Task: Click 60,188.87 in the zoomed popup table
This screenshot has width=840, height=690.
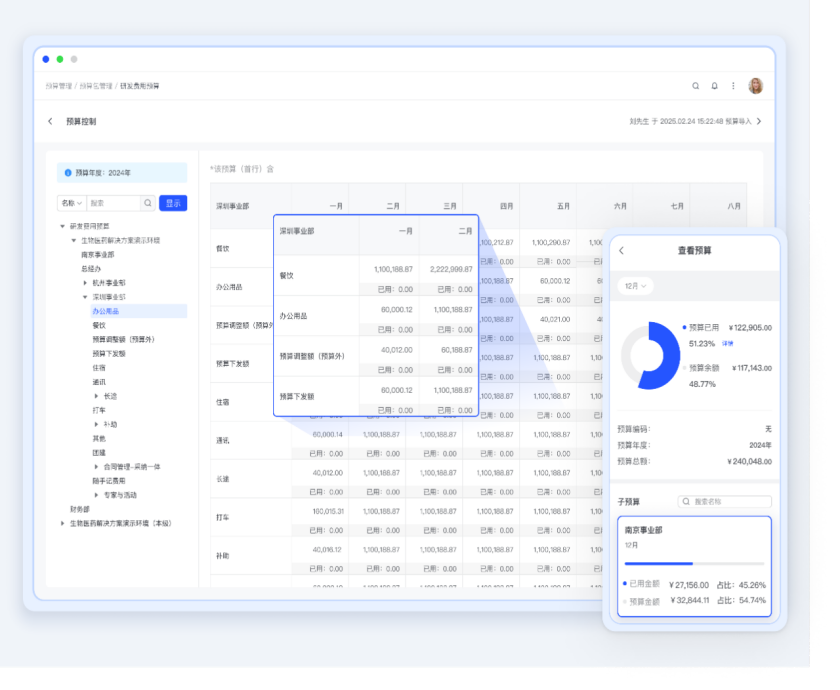Action: (x=456, y=350)
